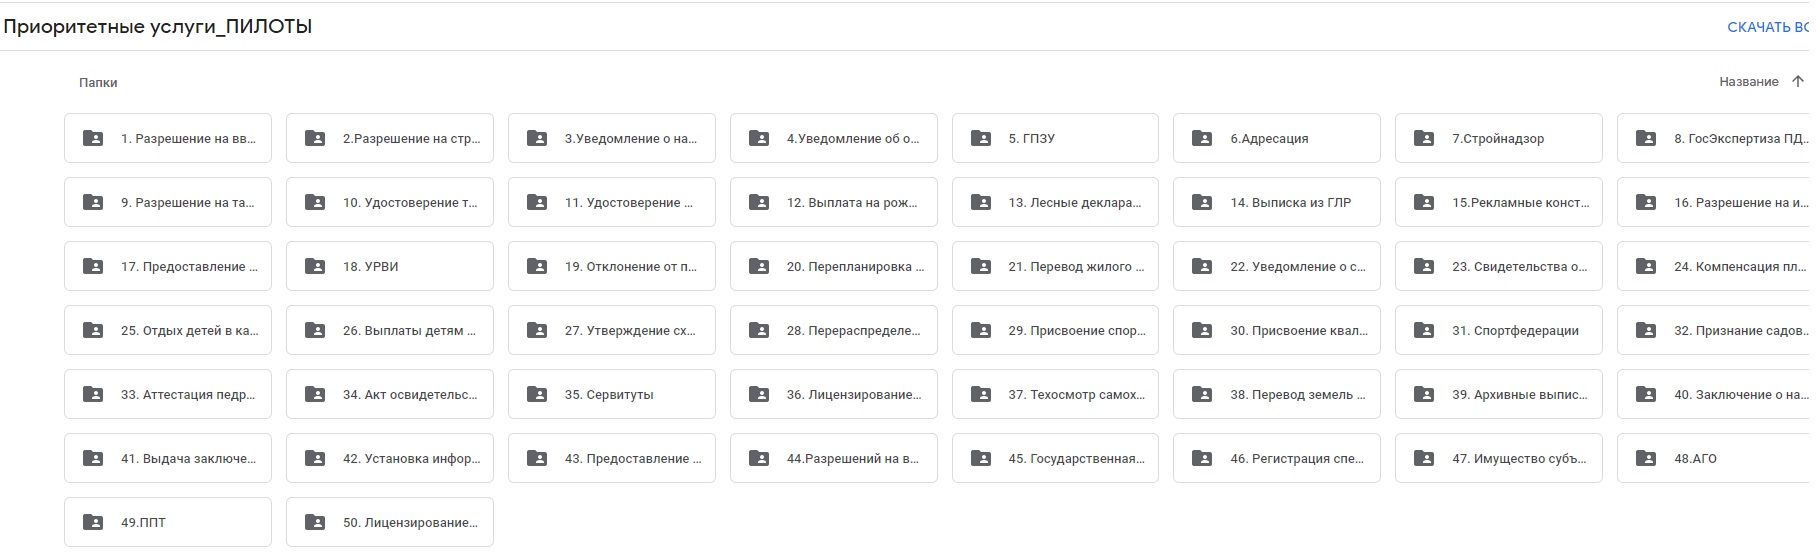Click folder icon beside 31. Спортфедерации
Screen dimensions: 1816x560
tap(1425, 331)
